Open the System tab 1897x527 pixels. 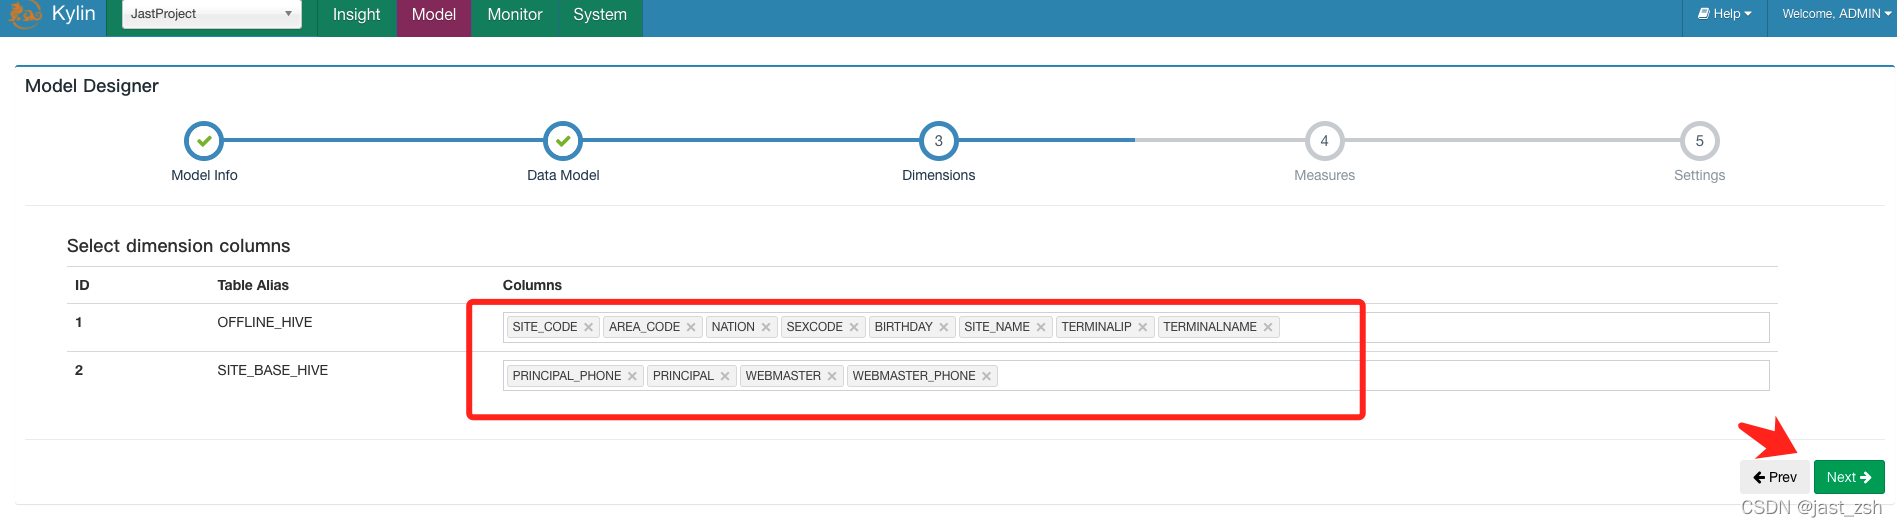[x=600, y=15]
